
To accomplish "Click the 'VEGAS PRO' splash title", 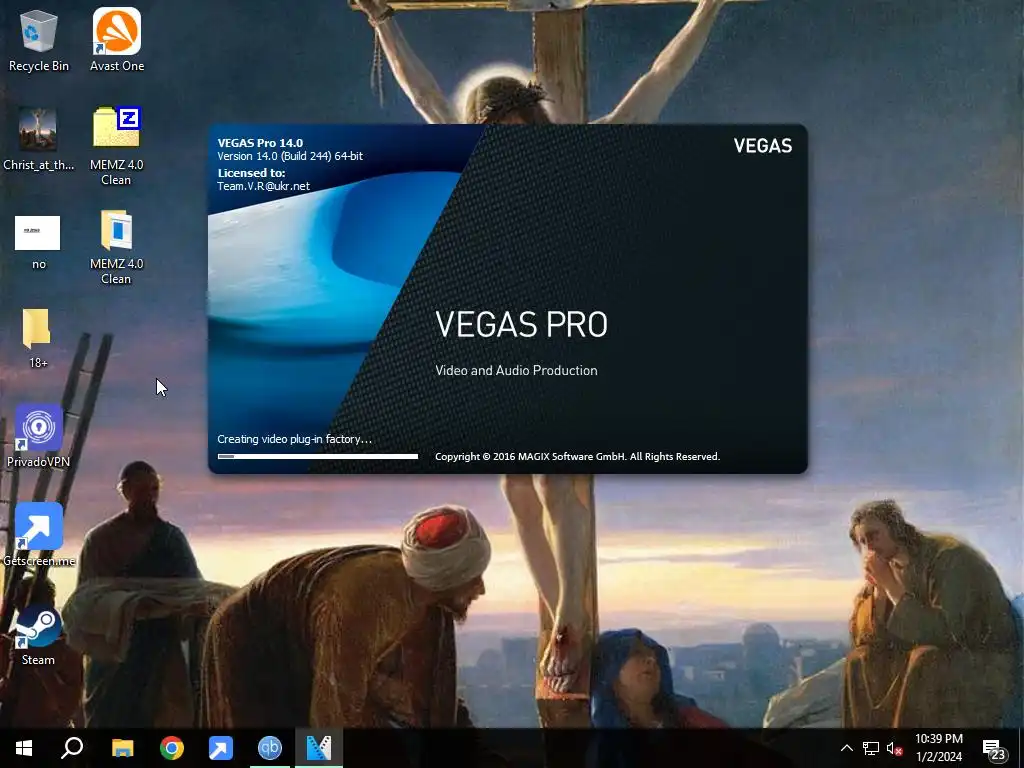I will [x=521, y=325].
